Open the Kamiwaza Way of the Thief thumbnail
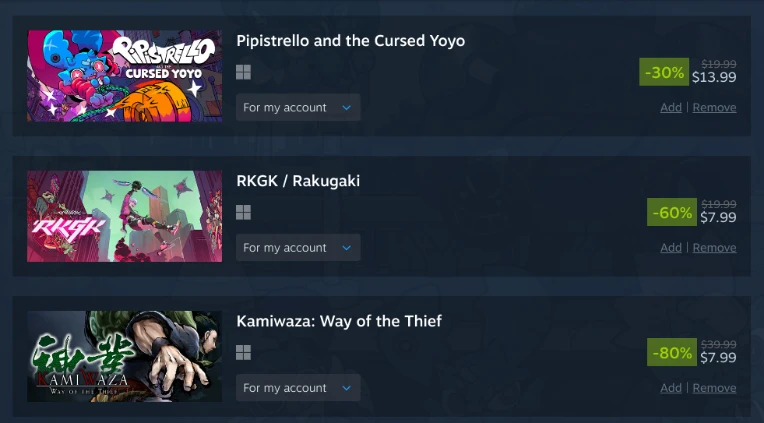Screen dimensions: 764x423 pyautogui.click(x=124, y=357)
